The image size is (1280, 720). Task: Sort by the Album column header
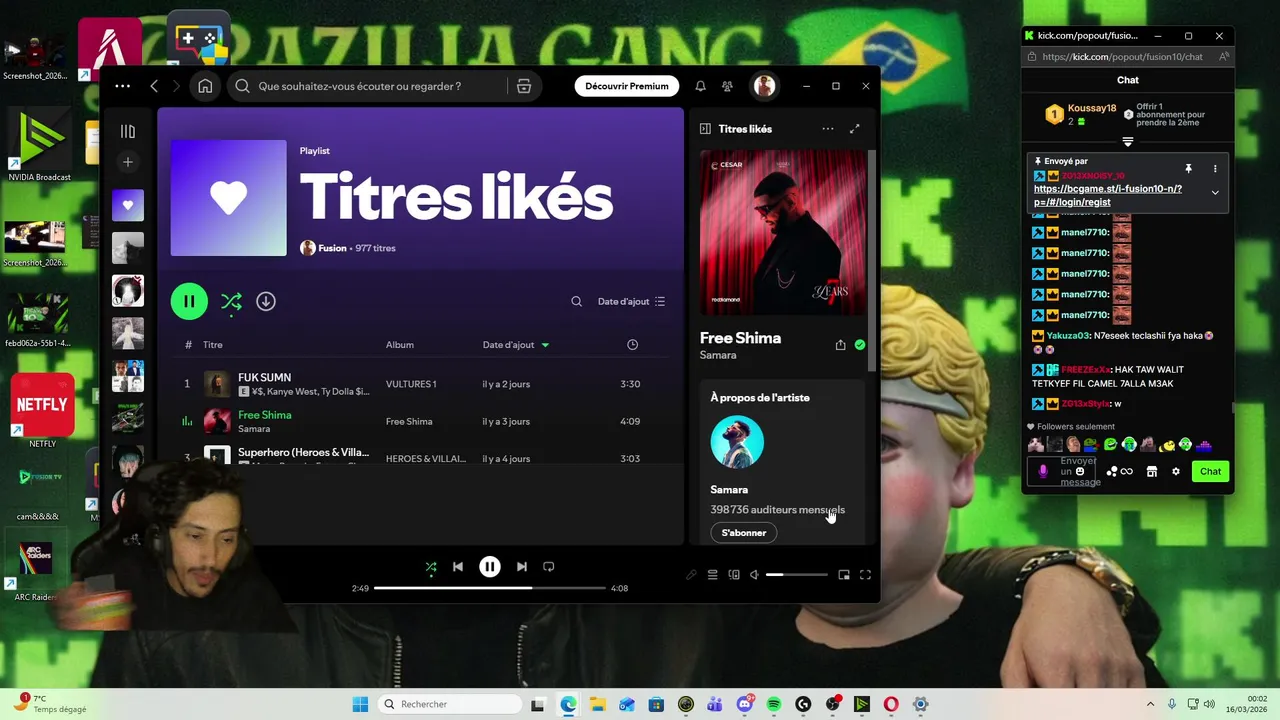coord(400,345)
